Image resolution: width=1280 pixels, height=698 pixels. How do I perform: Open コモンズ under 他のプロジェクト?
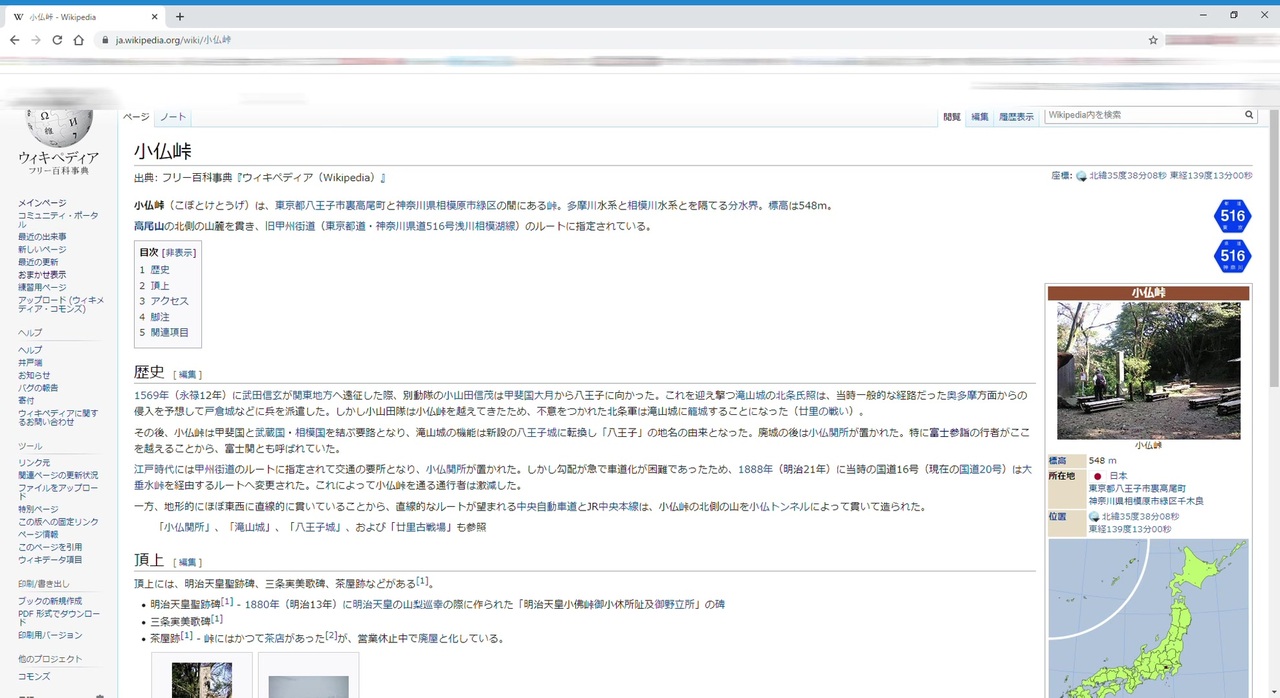click(34, 677)
